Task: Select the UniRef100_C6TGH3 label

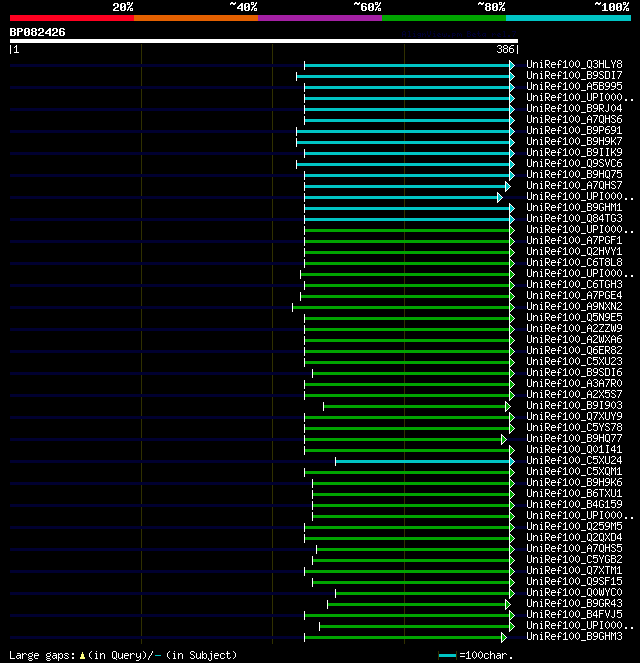Action: [574, 285]
